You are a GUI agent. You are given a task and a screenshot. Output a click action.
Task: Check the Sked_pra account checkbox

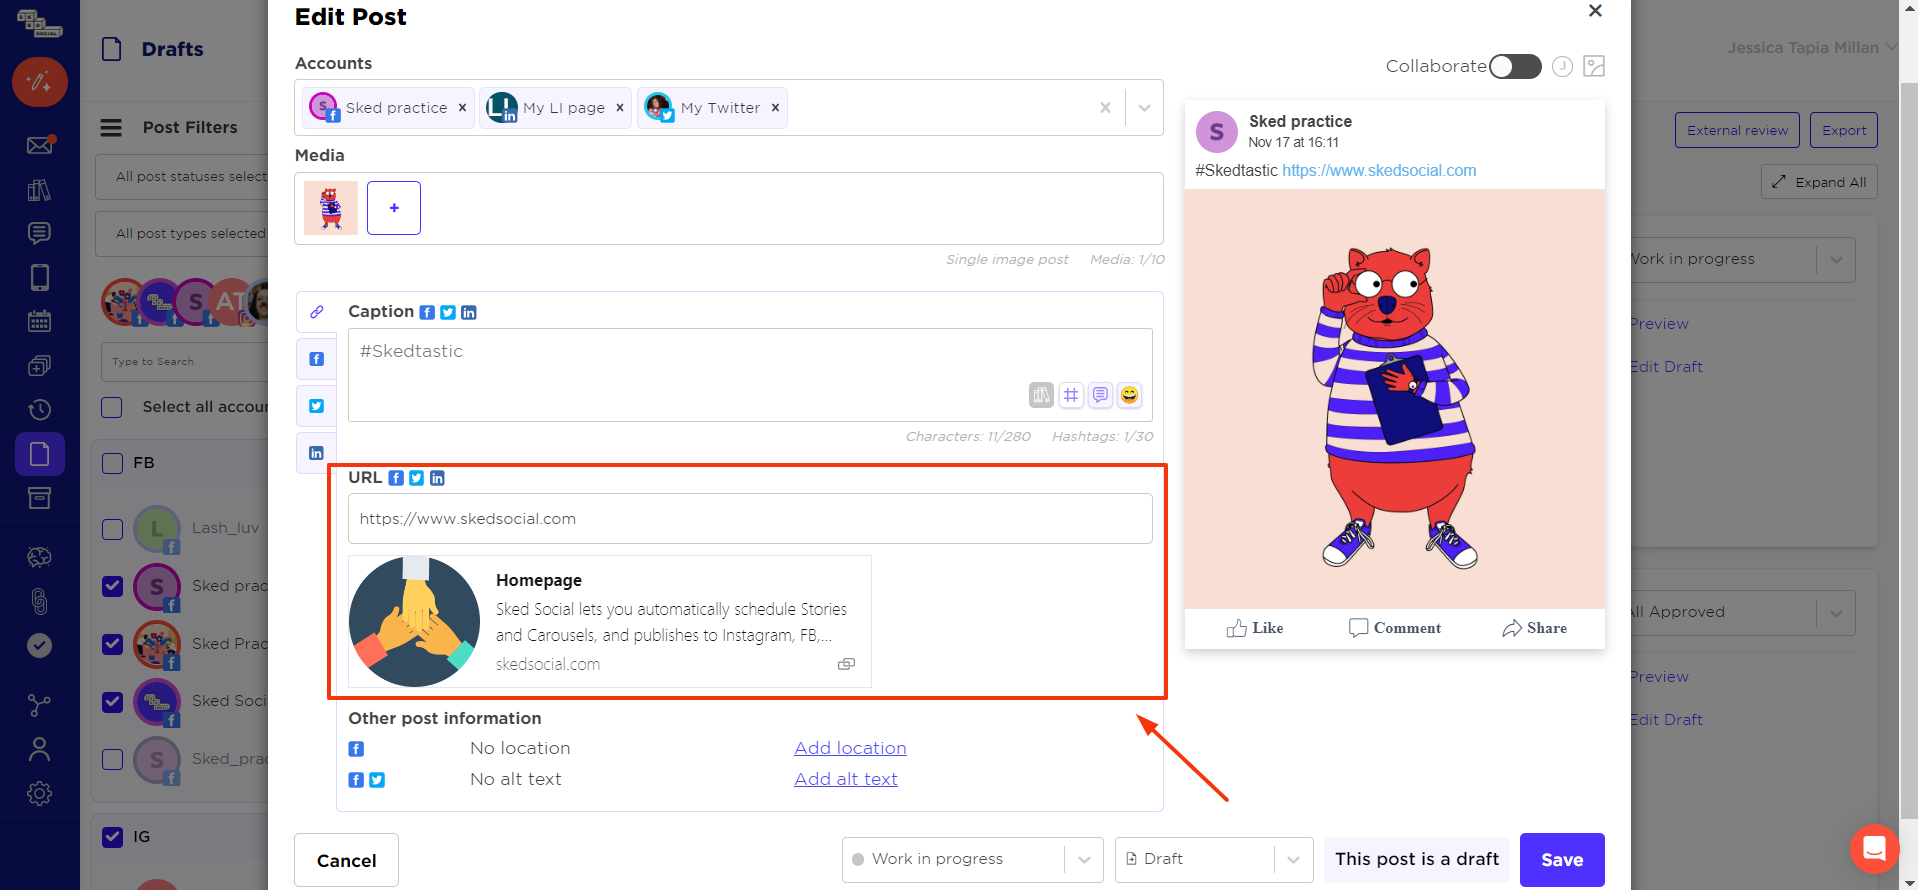click(x=113, y=759)
